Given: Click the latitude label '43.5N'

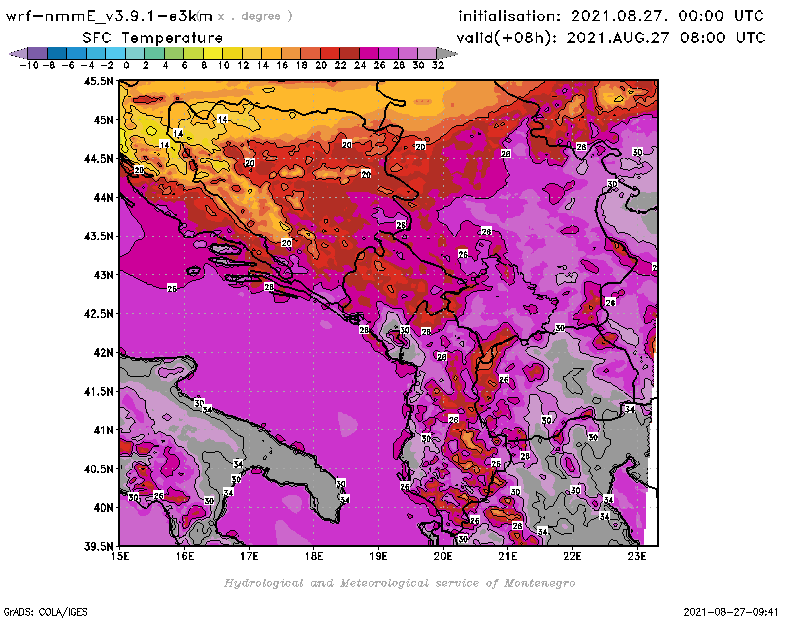Looking at the screenshot, I should pos(98,236).
